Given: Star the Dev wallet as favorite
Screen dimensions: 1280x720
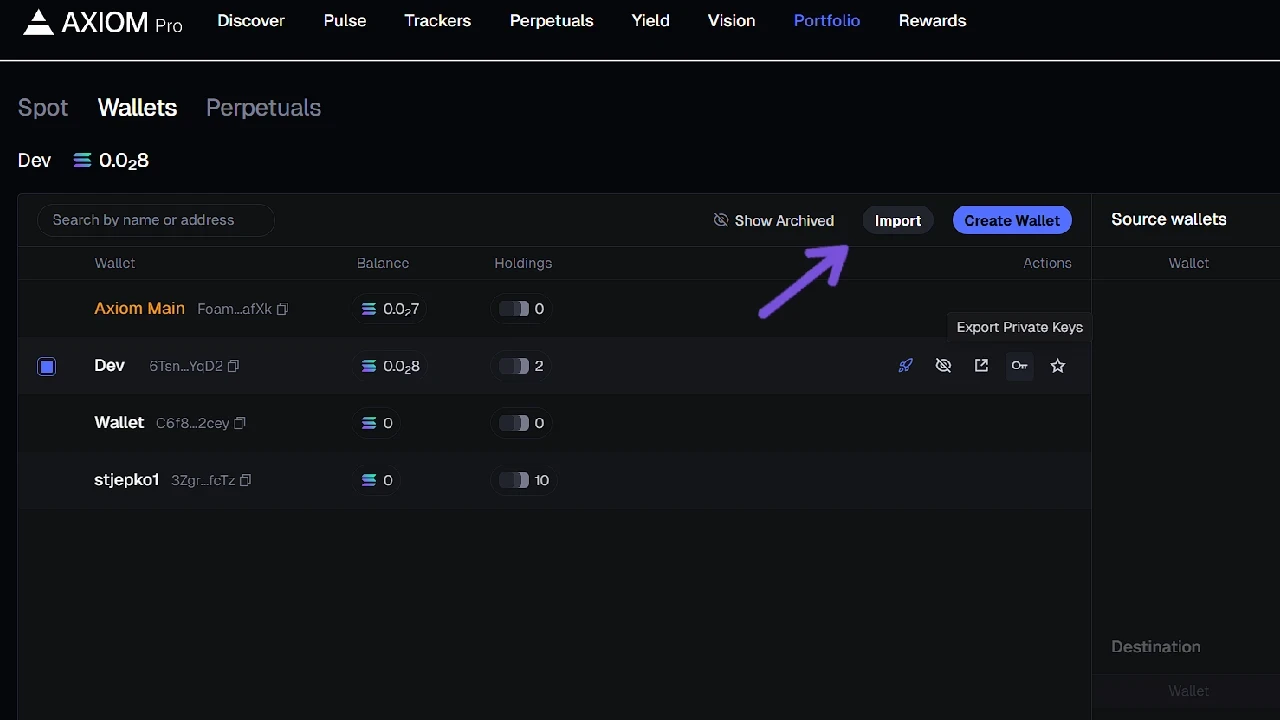Looking at the screenshot, I should pyautogui.click(x=1057, y=366).
